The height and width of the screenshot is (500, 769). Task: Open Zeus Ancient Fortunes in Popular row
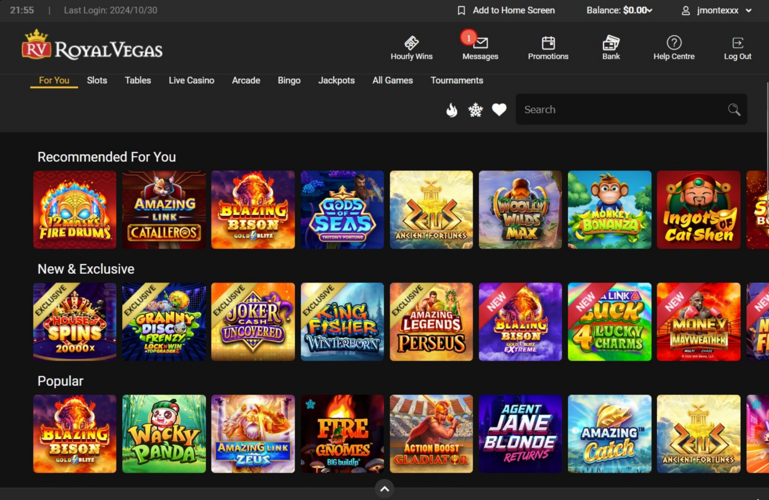coord(699,434)
